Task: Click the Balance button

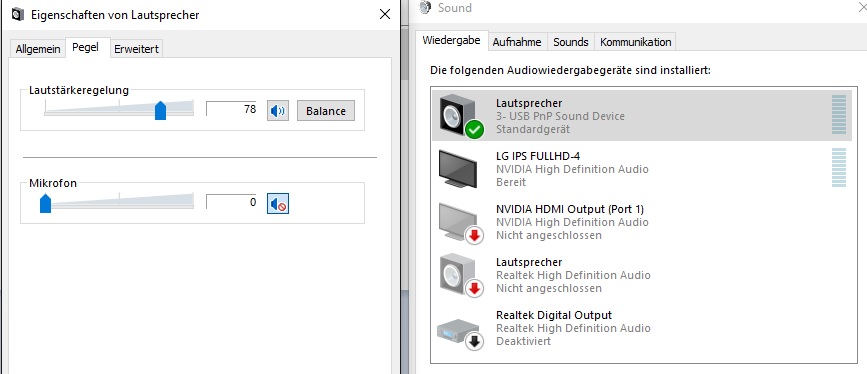Action: tap(326, 111)
